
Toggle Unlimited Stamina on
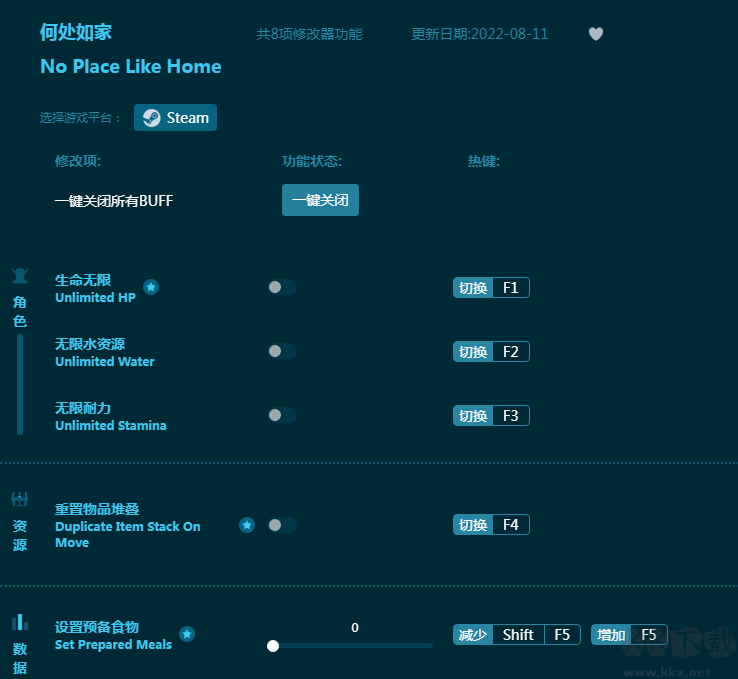[282, 415]
